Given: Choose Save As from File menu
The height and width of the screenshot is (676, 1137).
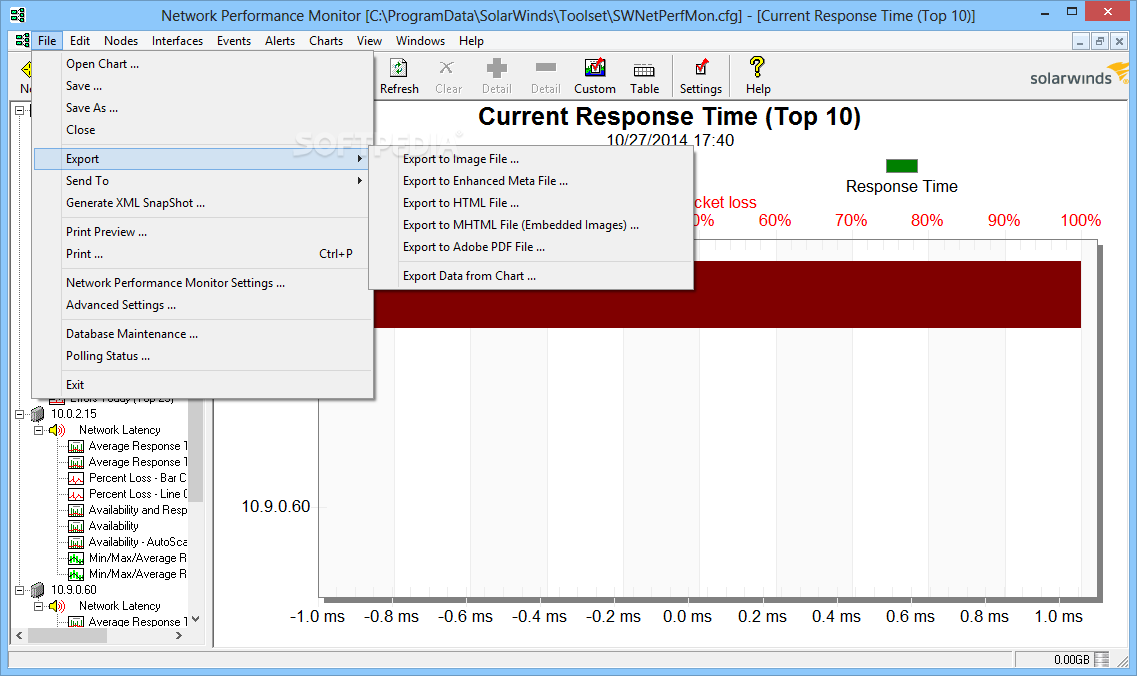Looking at the screenshot, I should tap(203, 107).
